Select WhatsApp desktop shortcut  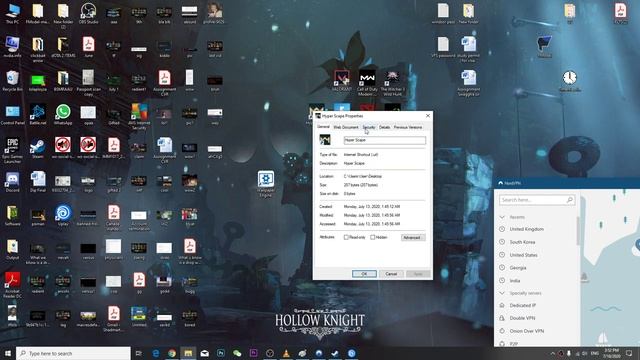pyautogui.click(x=63, y=115)
